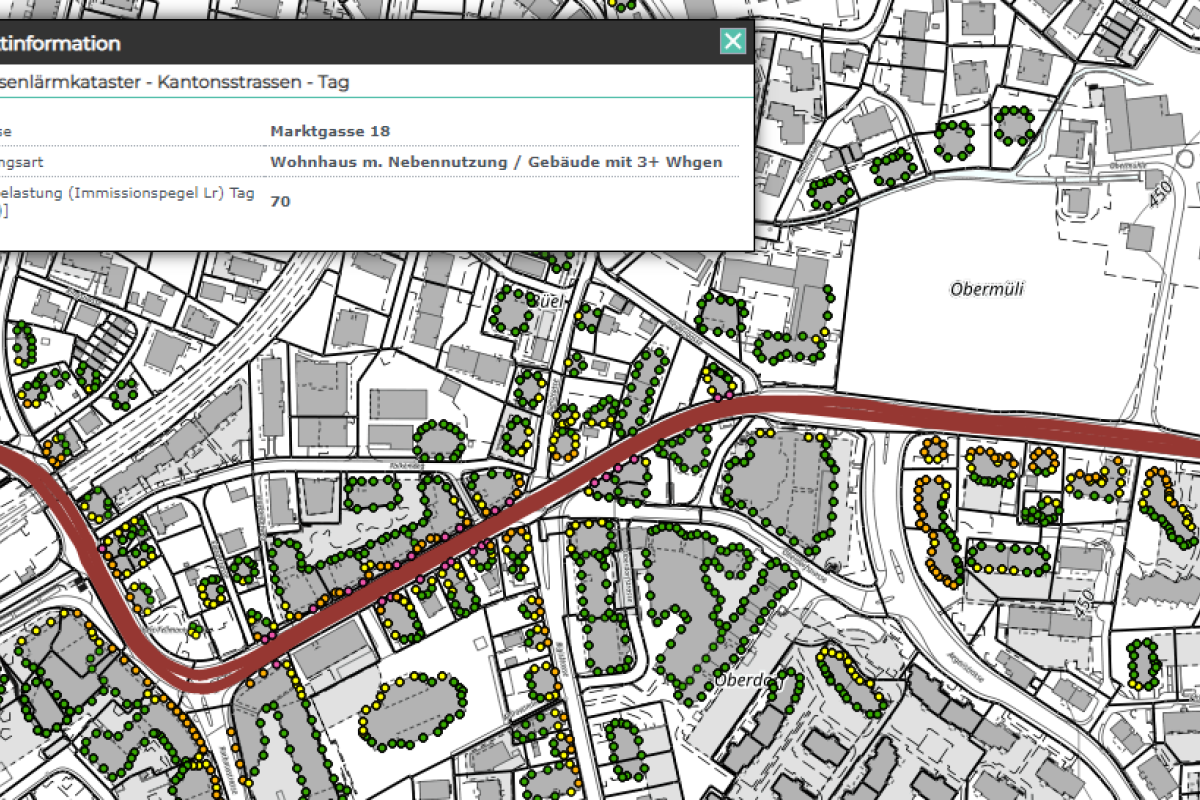Click the address value 'Marktgasse 18'
This screenshot has height=800, width=1200.
point(330,131)
